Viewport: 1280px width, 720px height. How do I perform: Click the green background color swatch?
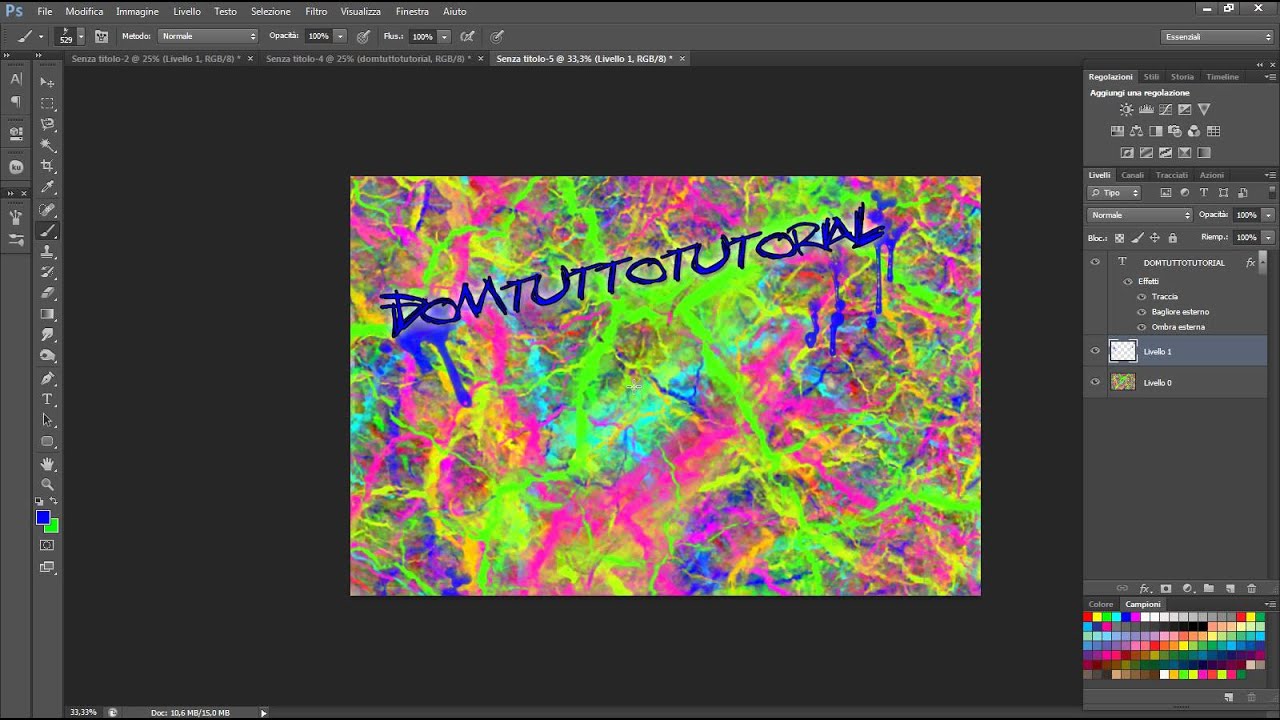point(54,527)
